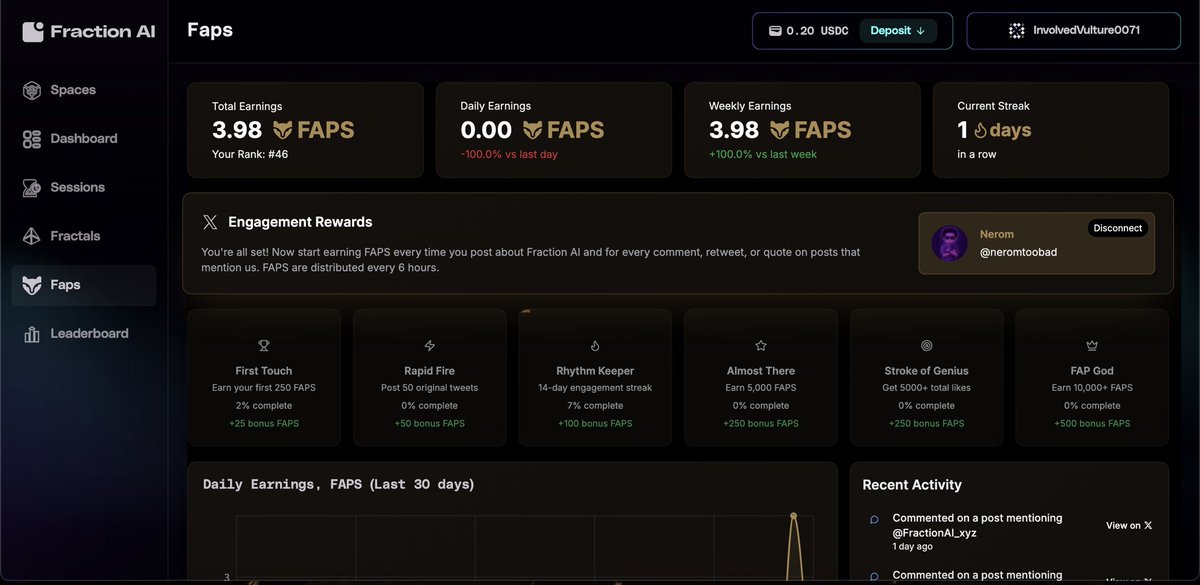Click the Deposit button
The width and height of the screenshot is (1200, 585).
pos(897,31)
